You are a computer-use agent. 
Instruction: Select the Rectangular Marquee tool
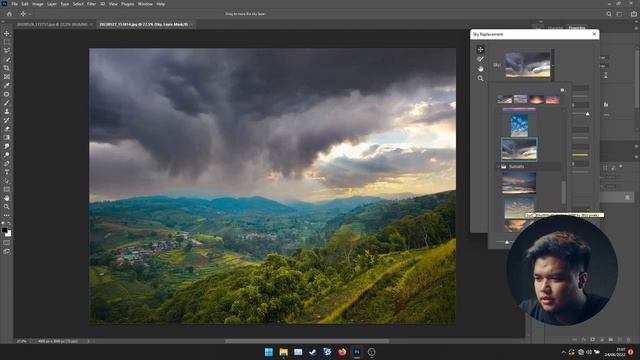(x=7, y=42)
